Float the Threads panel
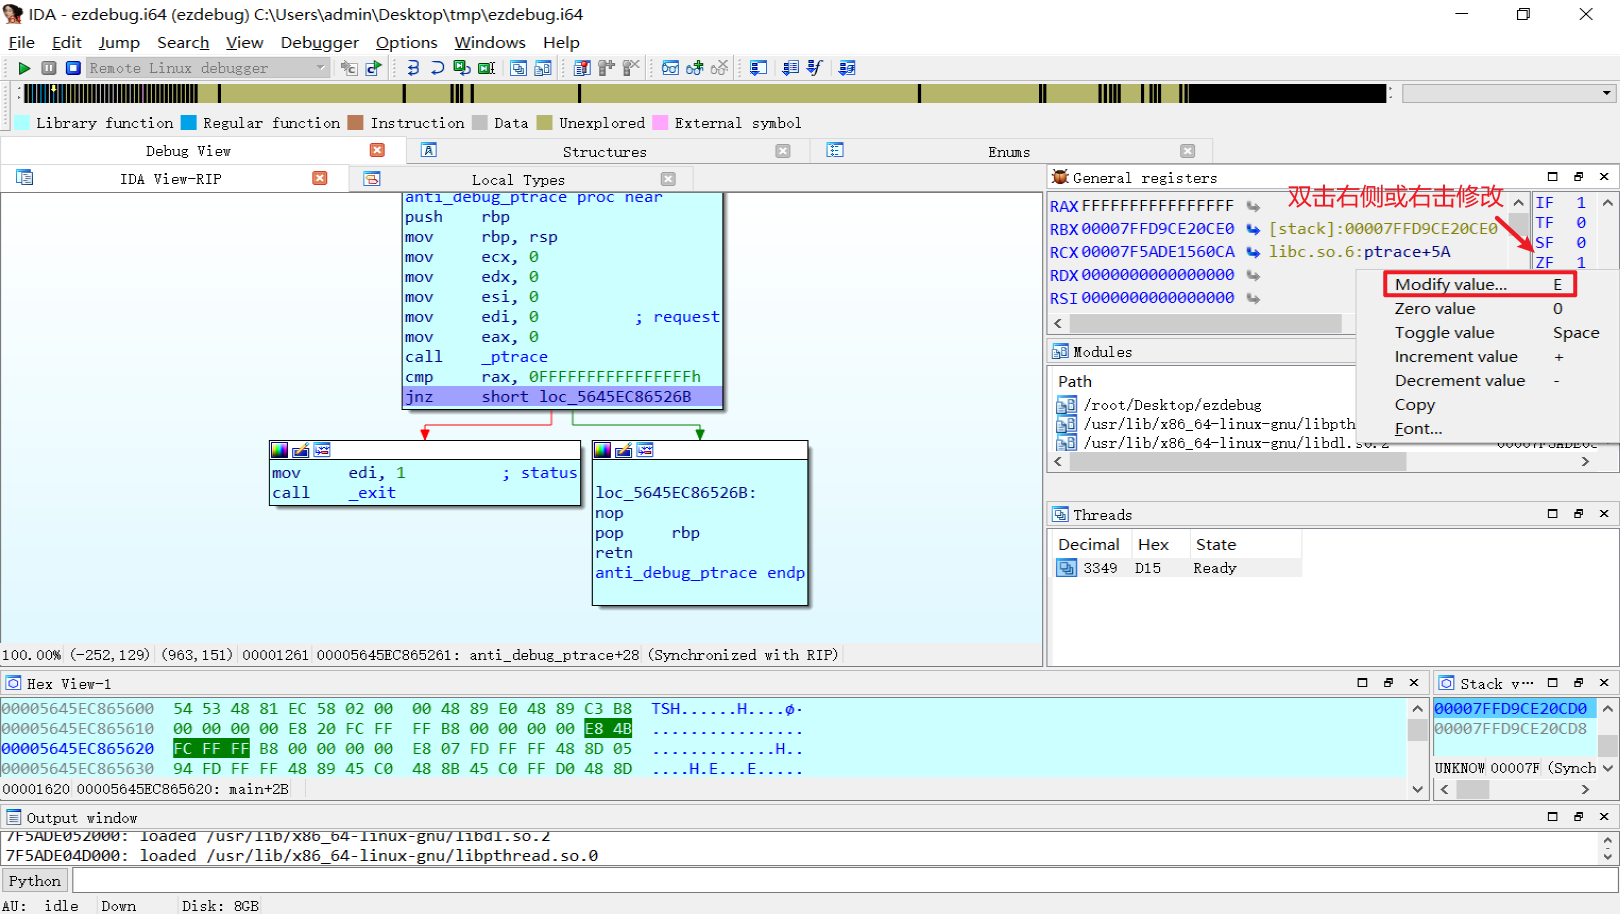This screenshot has width=1620, height=914. pyautogui.click(x=1579, y=514)
